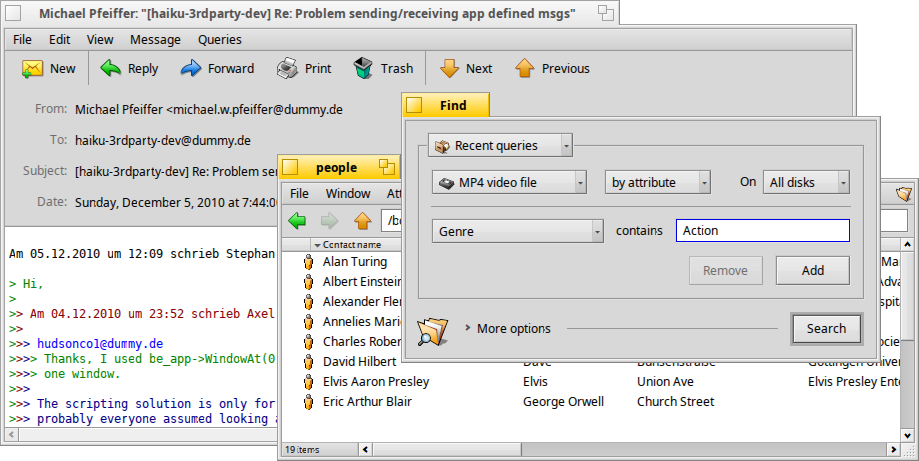Image resolution: width=919 pixels, height=461 pixels.
Task: Open the All disks volume dropdown
Action: click(806, 182)
